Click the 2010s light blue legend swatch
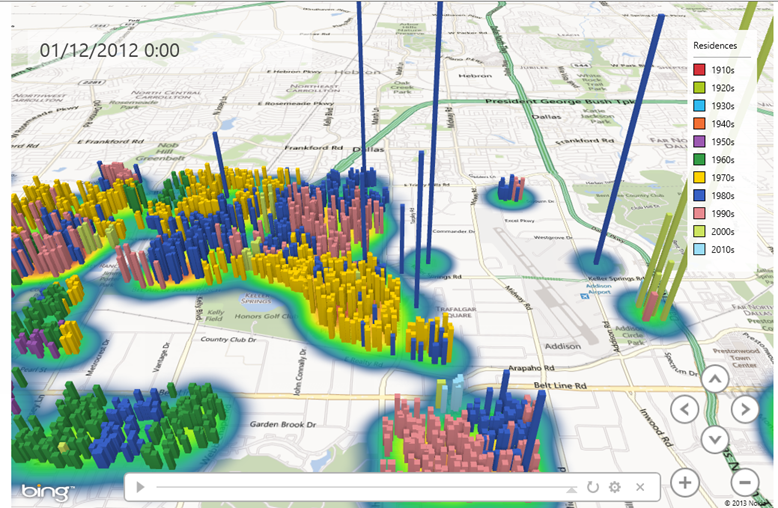Viewport: 778px width, 508px height. (x=699, y=249)
